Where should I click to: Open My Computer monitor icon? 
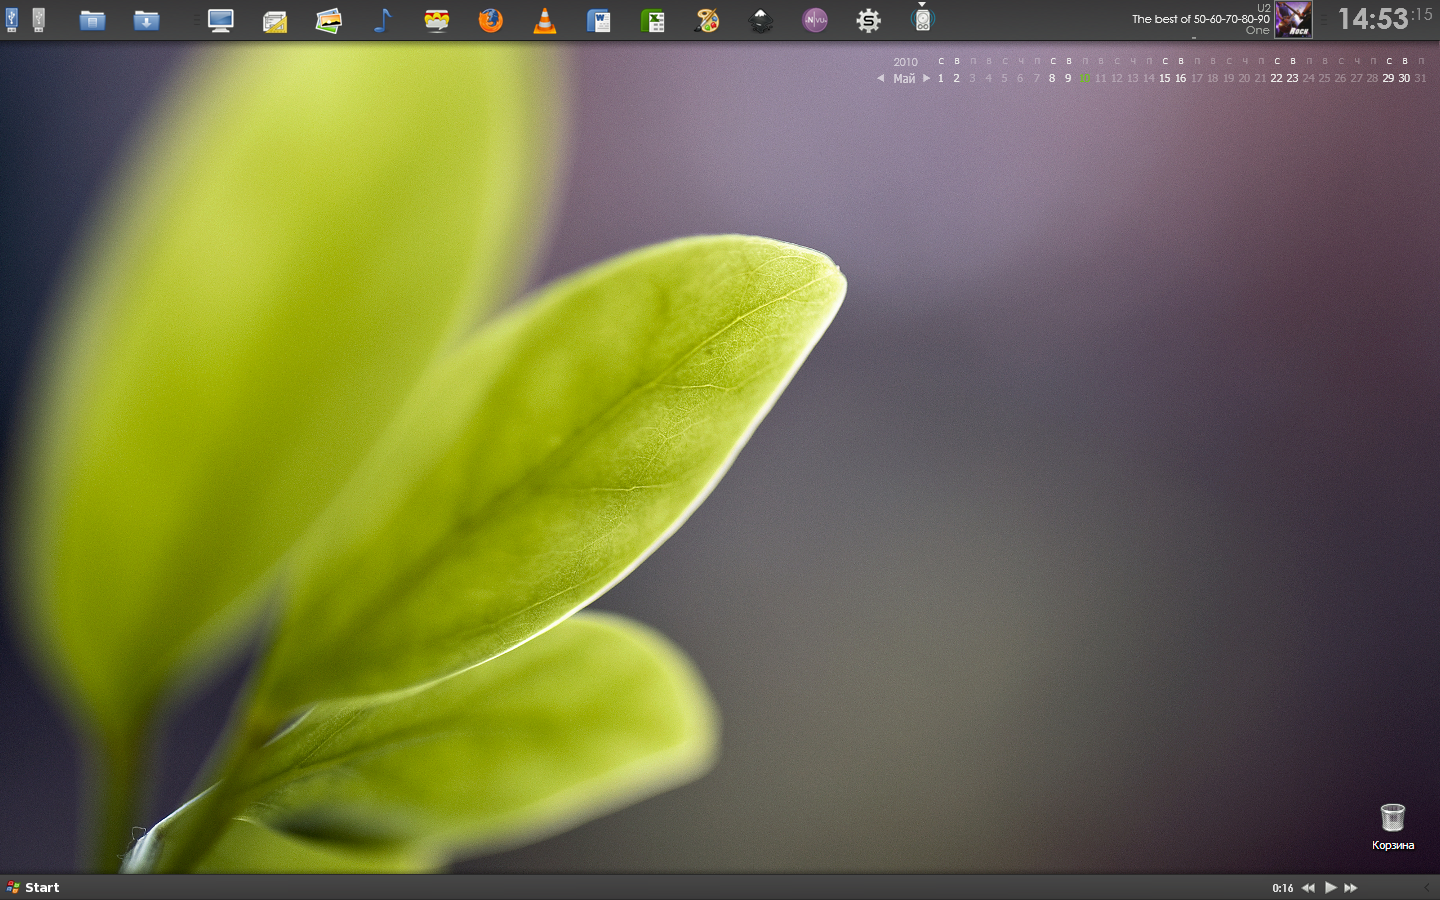point(220,20)
